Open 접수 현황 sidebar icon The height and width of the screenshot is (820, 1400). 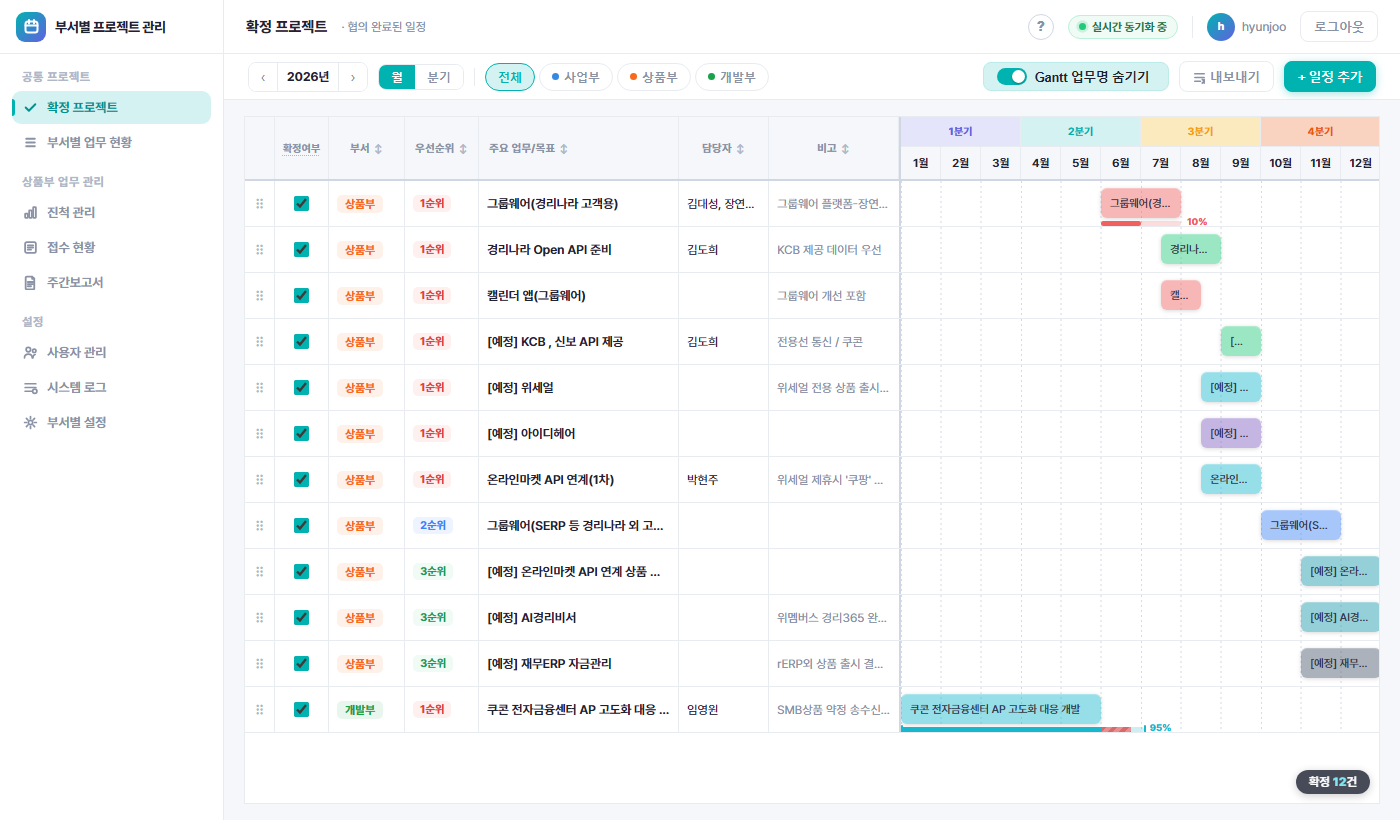pos(30,247)
